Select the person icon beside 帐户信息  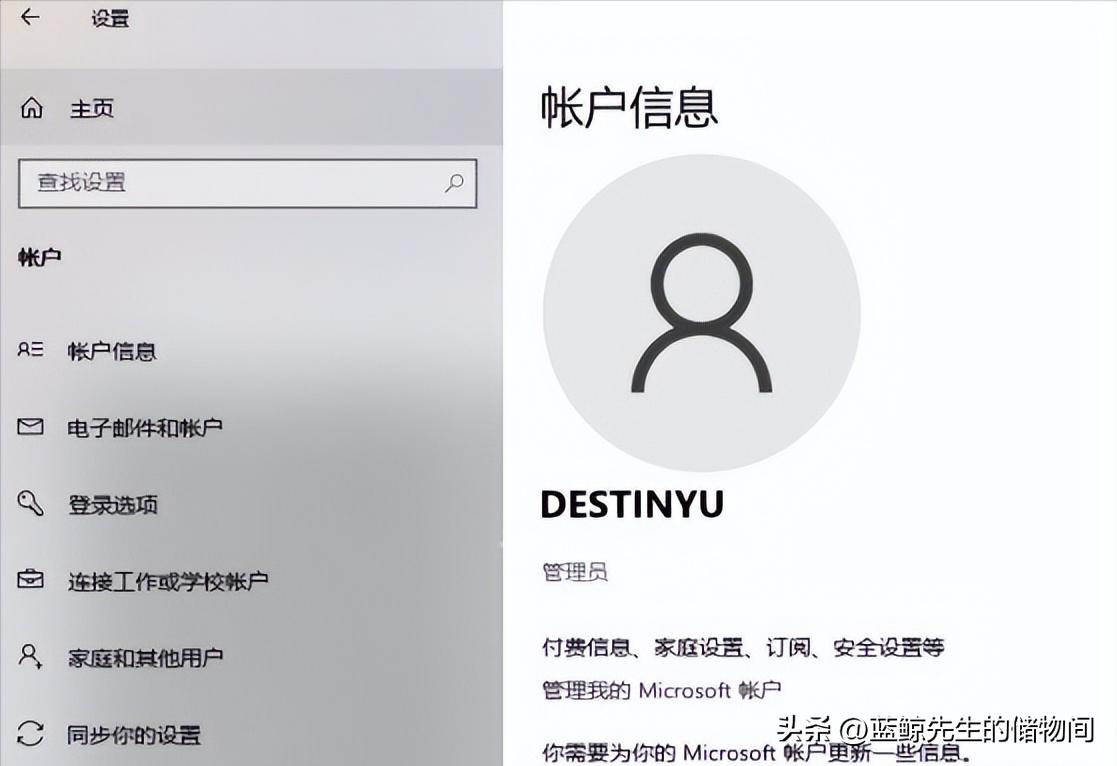tap(31, 350)
